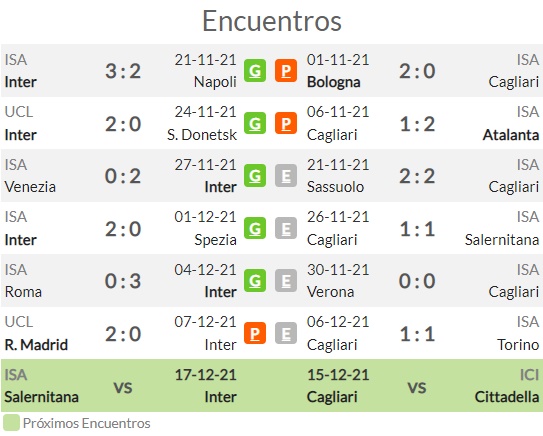The image size is (543, 436).
Task: Click green G badge for Roma–Inter match
Action: coord(255,281)
